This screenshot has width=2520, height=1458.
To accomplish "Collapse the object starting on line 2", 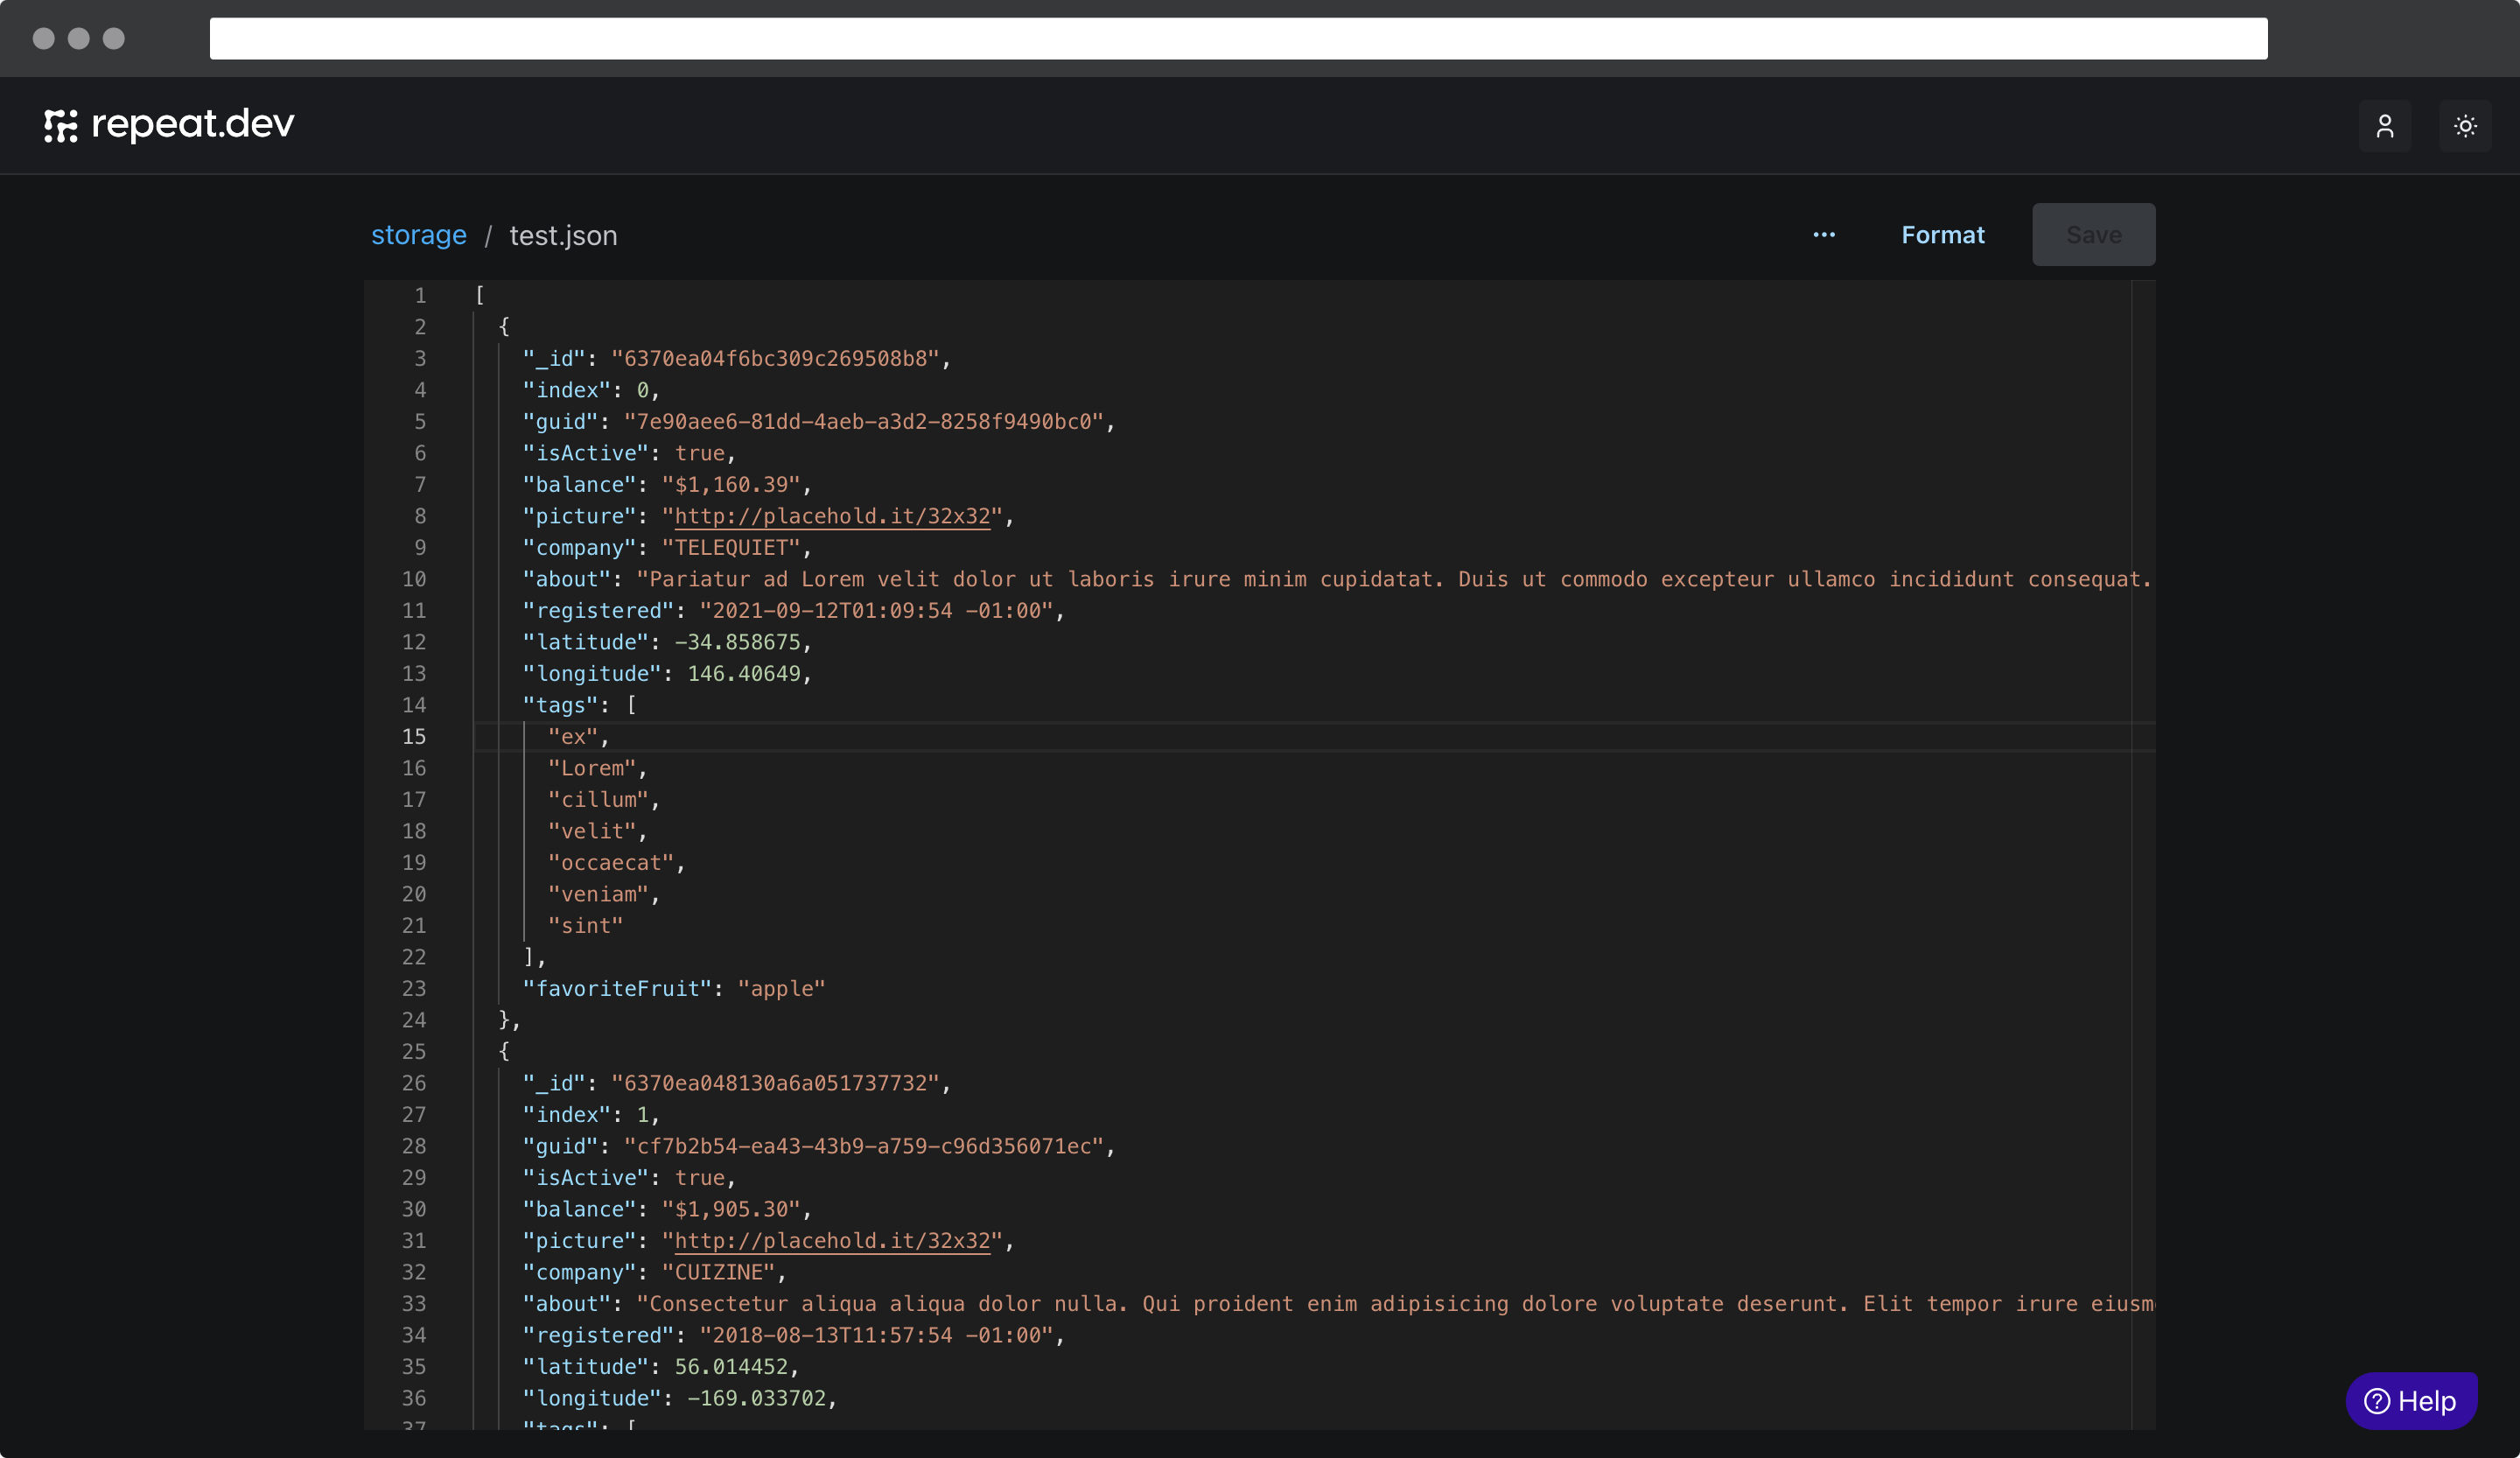I will 450,327.
